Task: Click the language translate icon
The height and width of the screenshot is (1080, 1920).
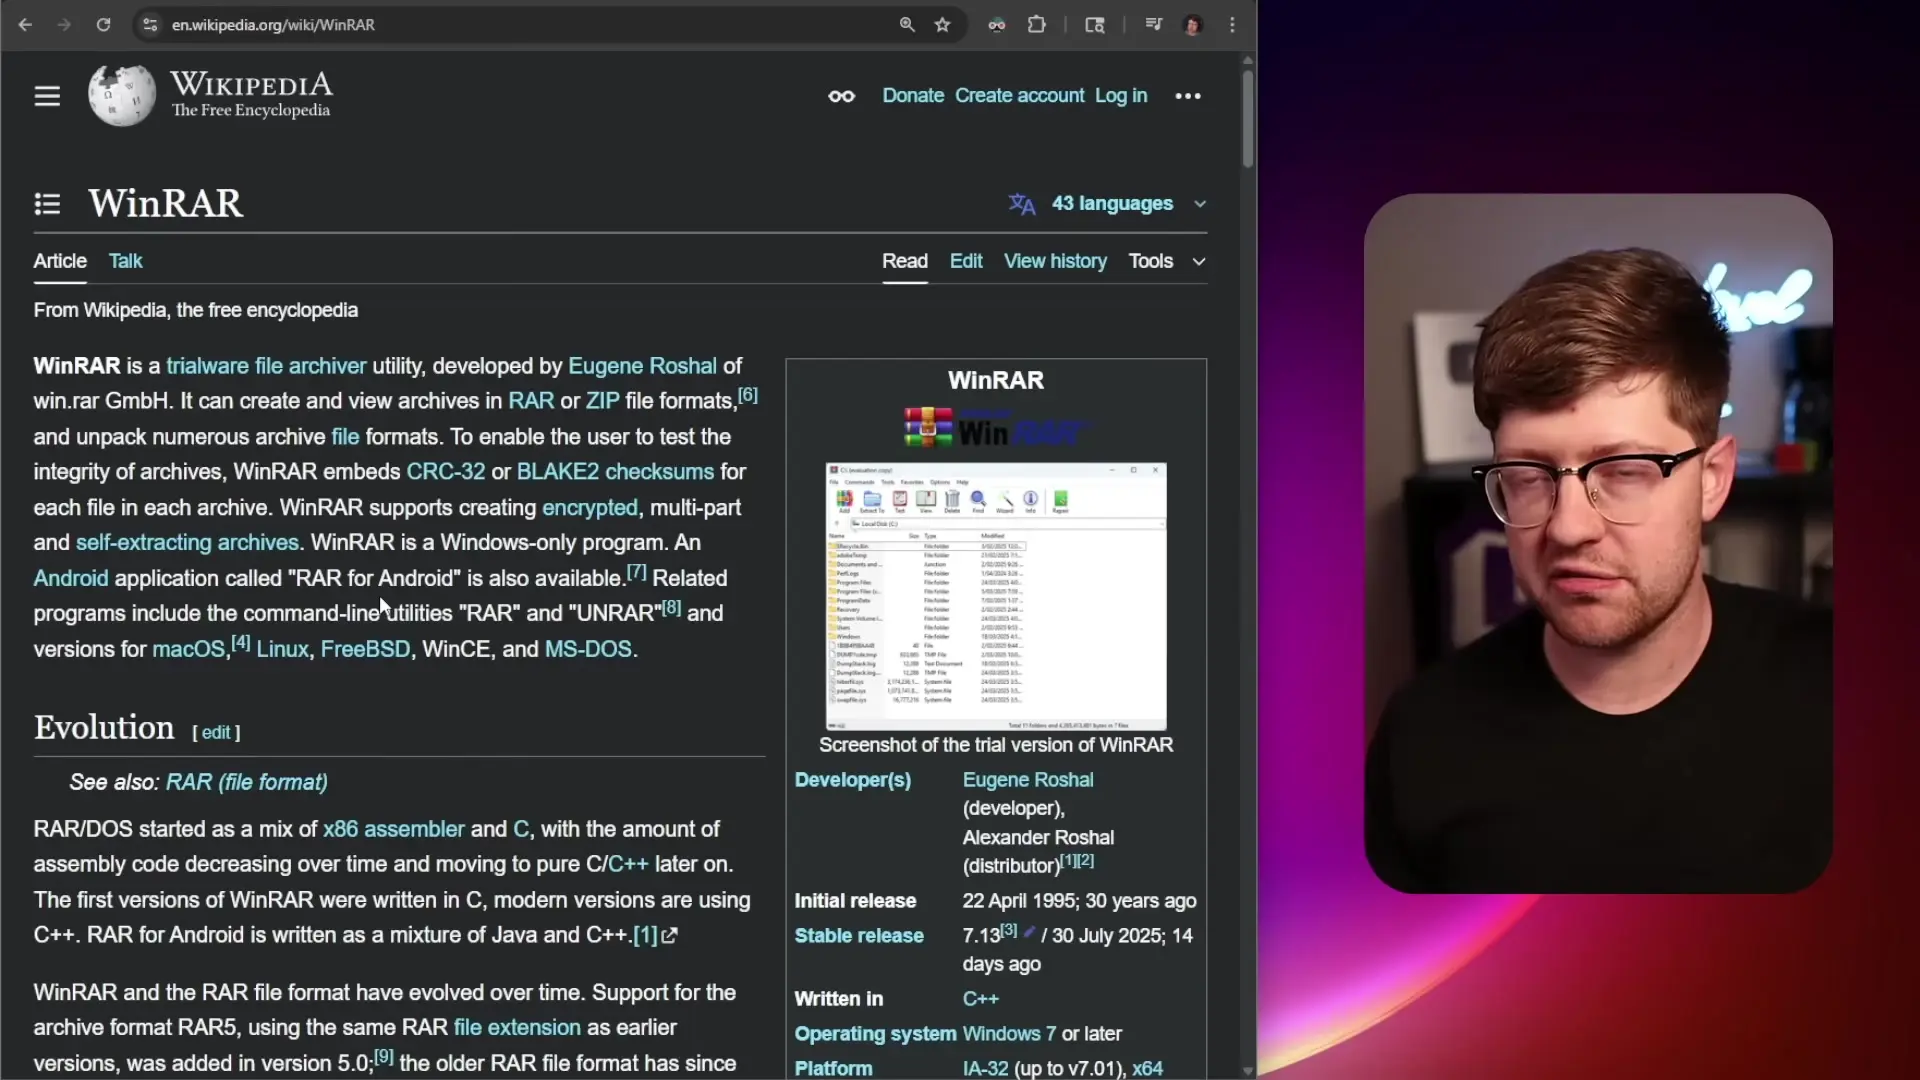Action: (x=1022, y=204)
